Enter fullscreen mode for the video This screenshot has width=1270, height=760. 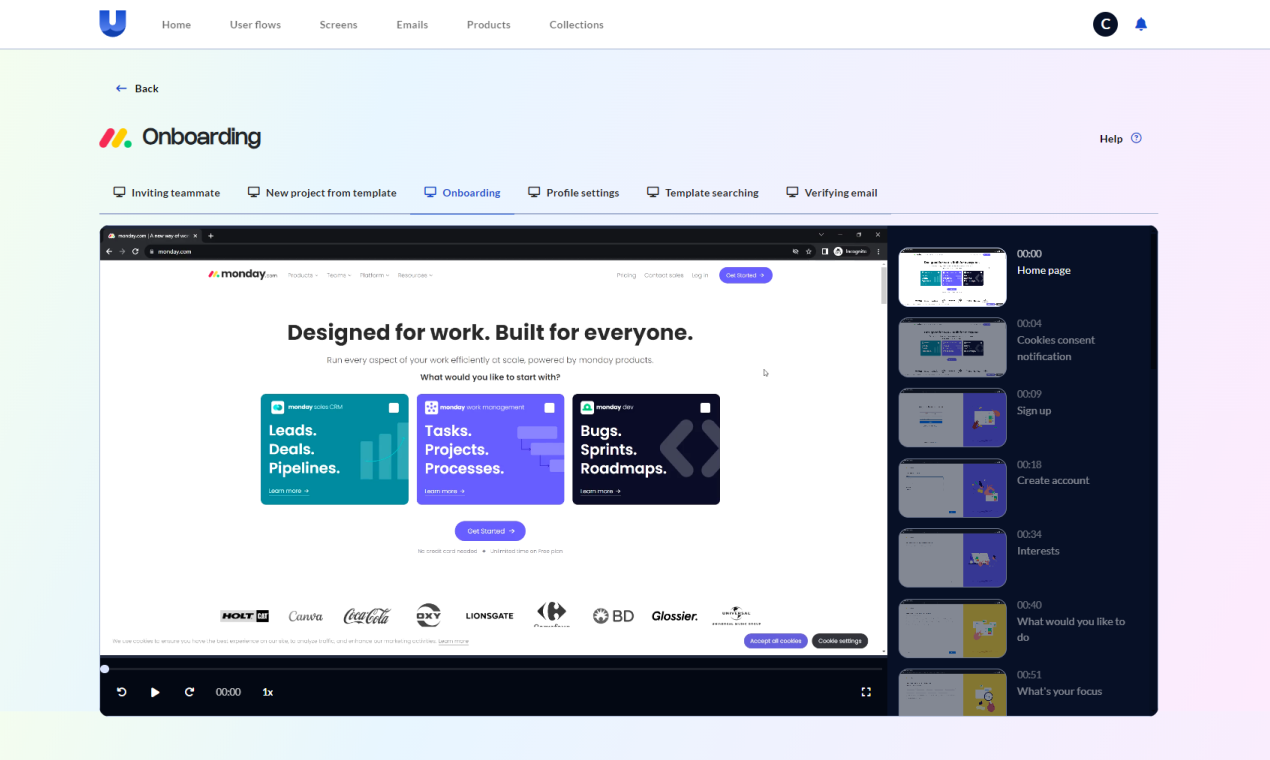point(866,692)
